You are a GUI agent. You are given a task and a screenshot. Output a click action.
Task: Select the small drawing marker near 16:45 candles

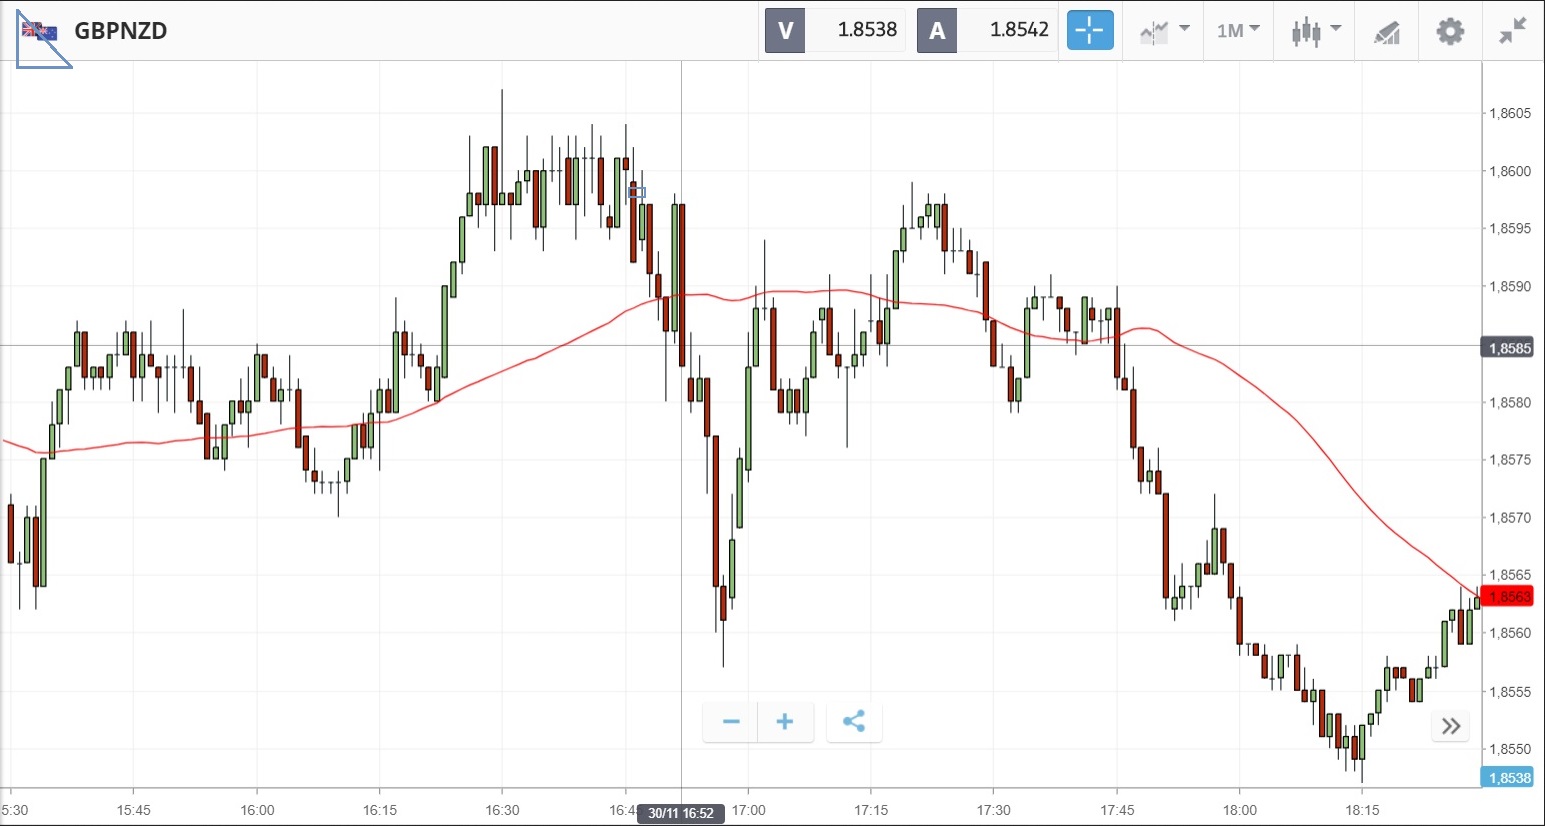(637, 192)
